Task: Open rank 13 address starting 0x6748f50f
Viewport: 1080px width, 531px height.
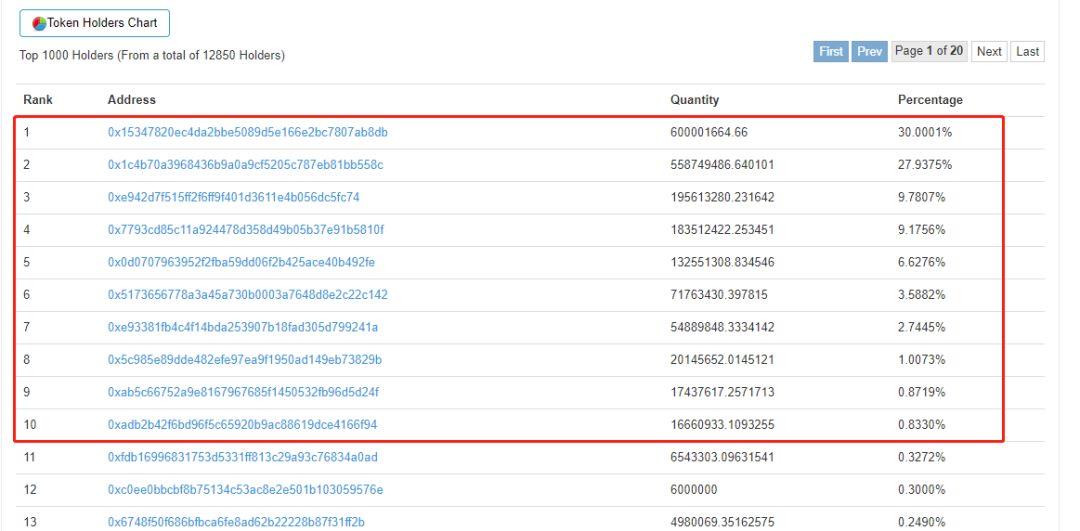Action: coord(236,521)
